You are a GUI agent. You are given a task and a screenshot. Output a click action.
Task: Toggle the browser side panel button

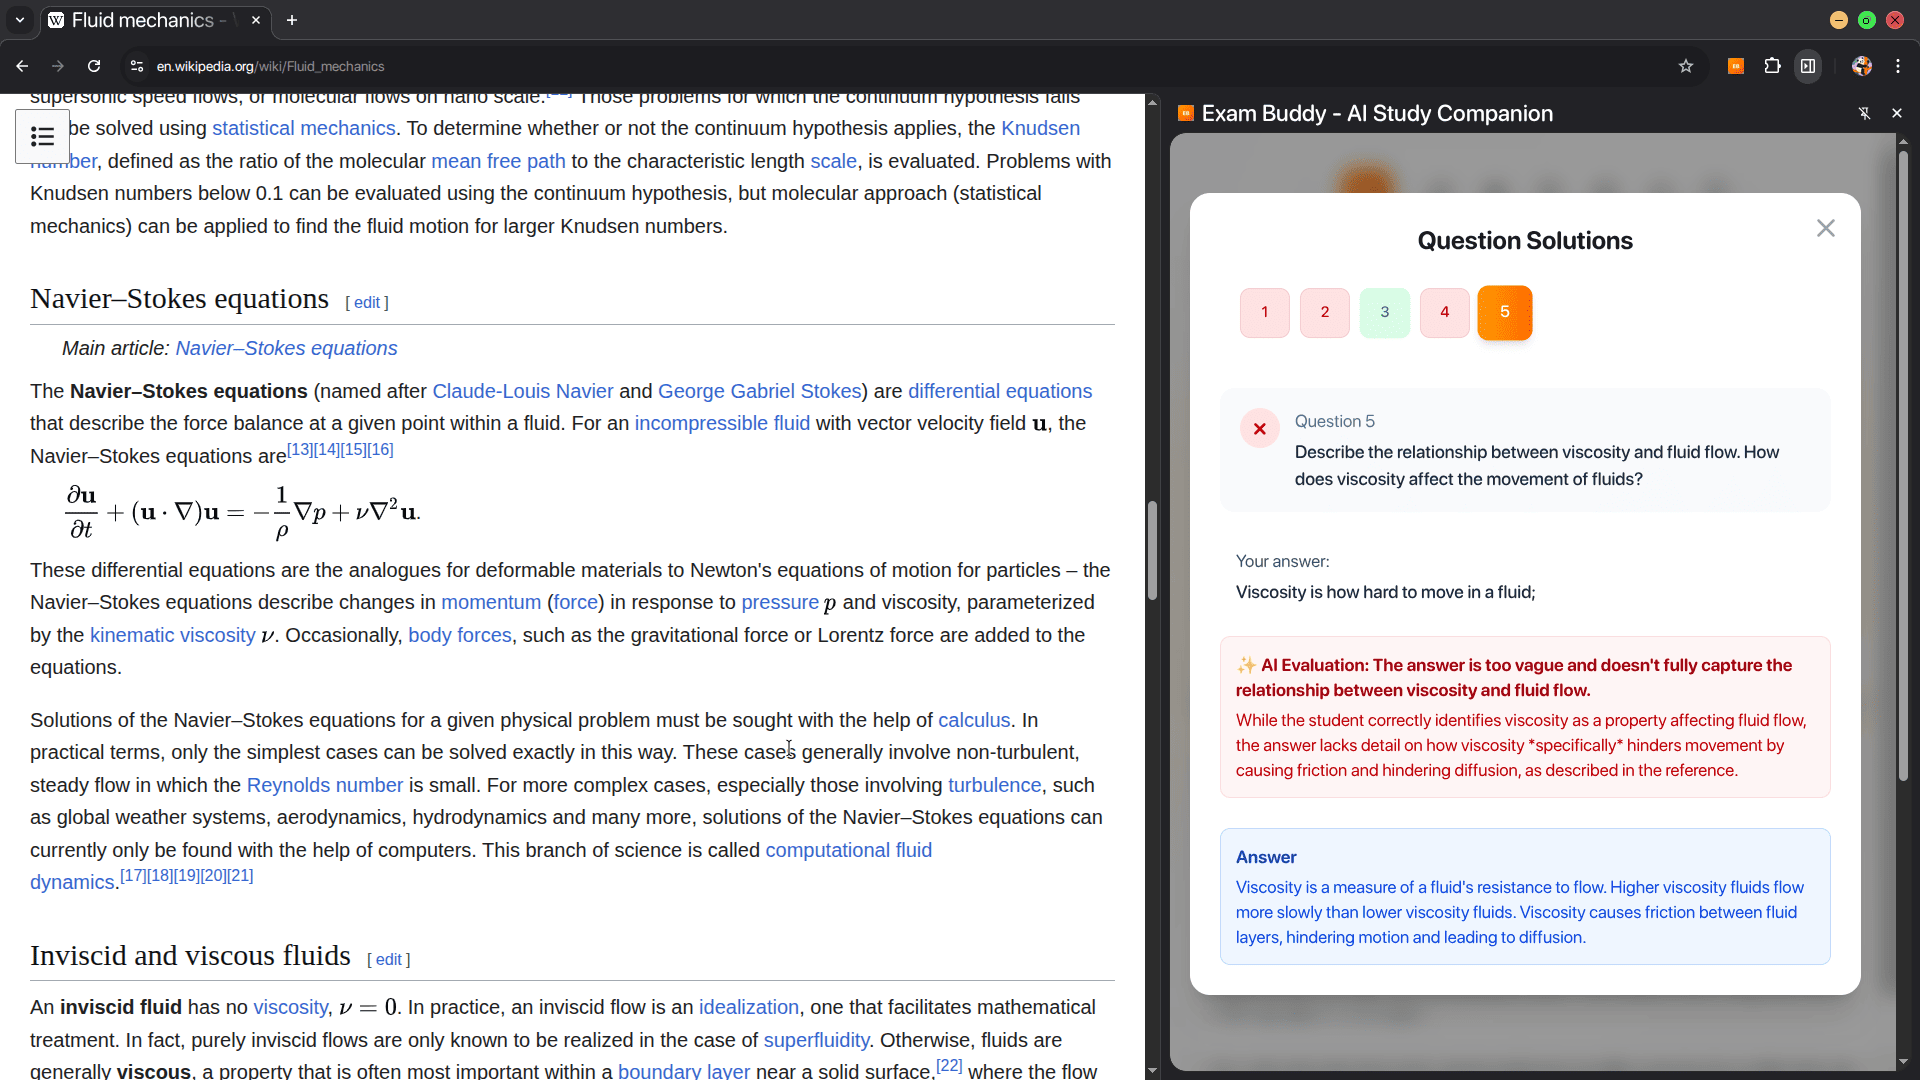pos(1808,66)
